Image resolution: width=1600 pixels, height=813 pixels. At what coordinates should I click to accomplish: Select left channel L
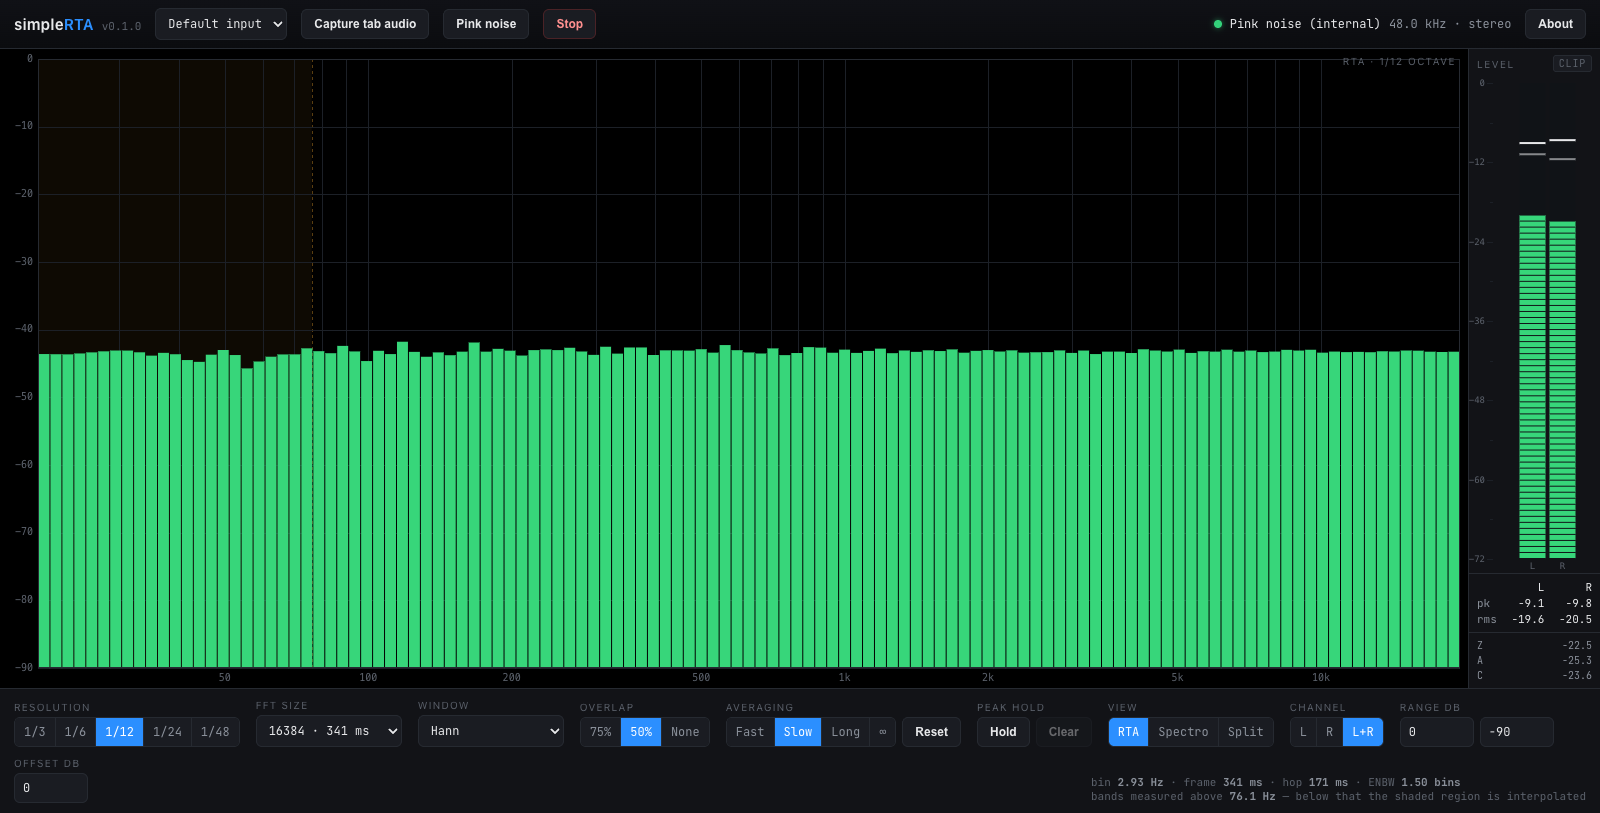click(x=1303, y=732)
